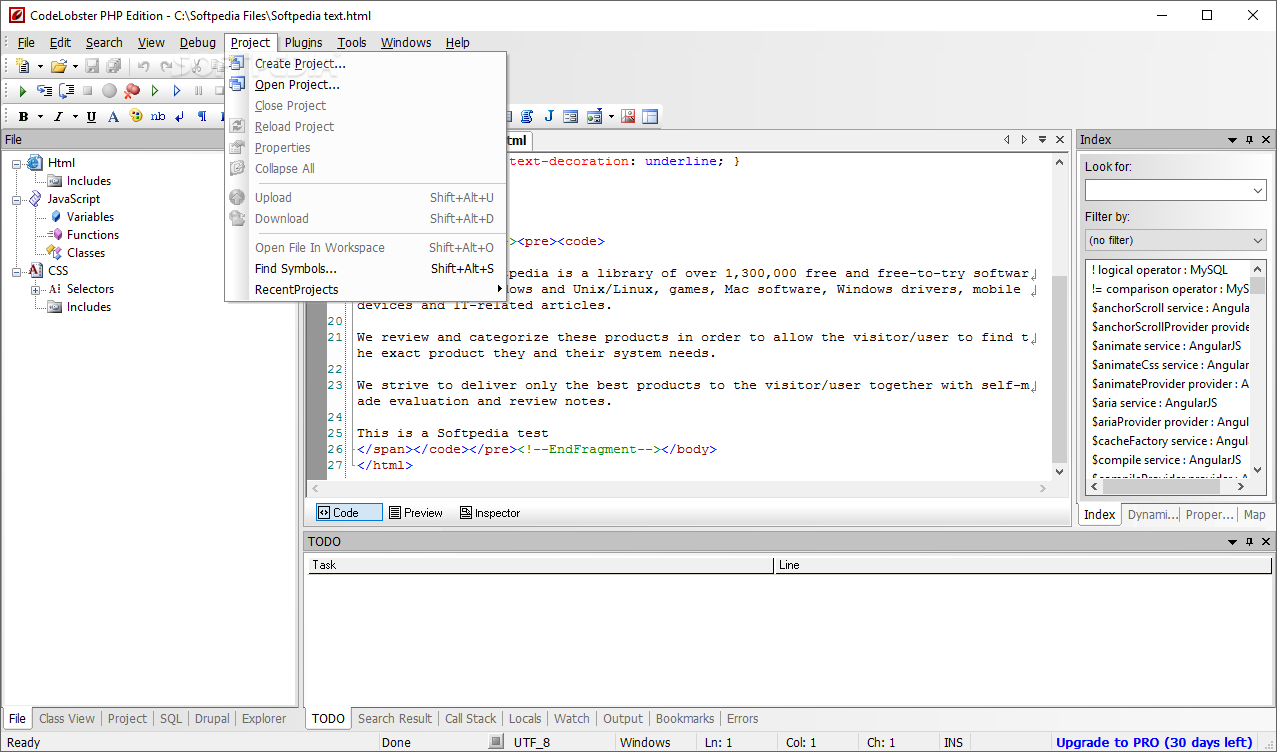The height and width of the screenshot is (752, 1277).
Task: Click the Save All toolbar icon
Action: click(x=114, y=66)
